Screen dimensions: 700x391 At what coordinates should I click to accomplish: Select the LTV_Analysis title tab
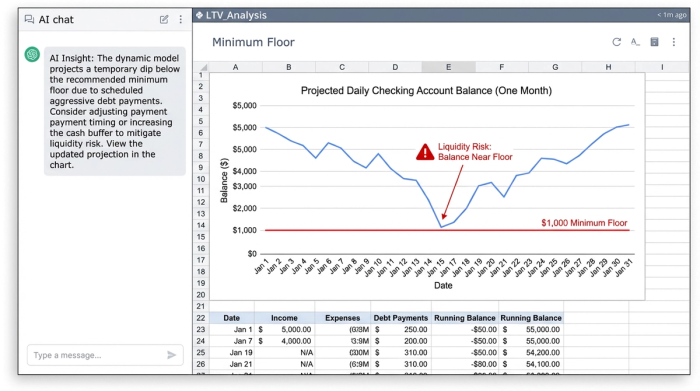(x=236, y=15)
